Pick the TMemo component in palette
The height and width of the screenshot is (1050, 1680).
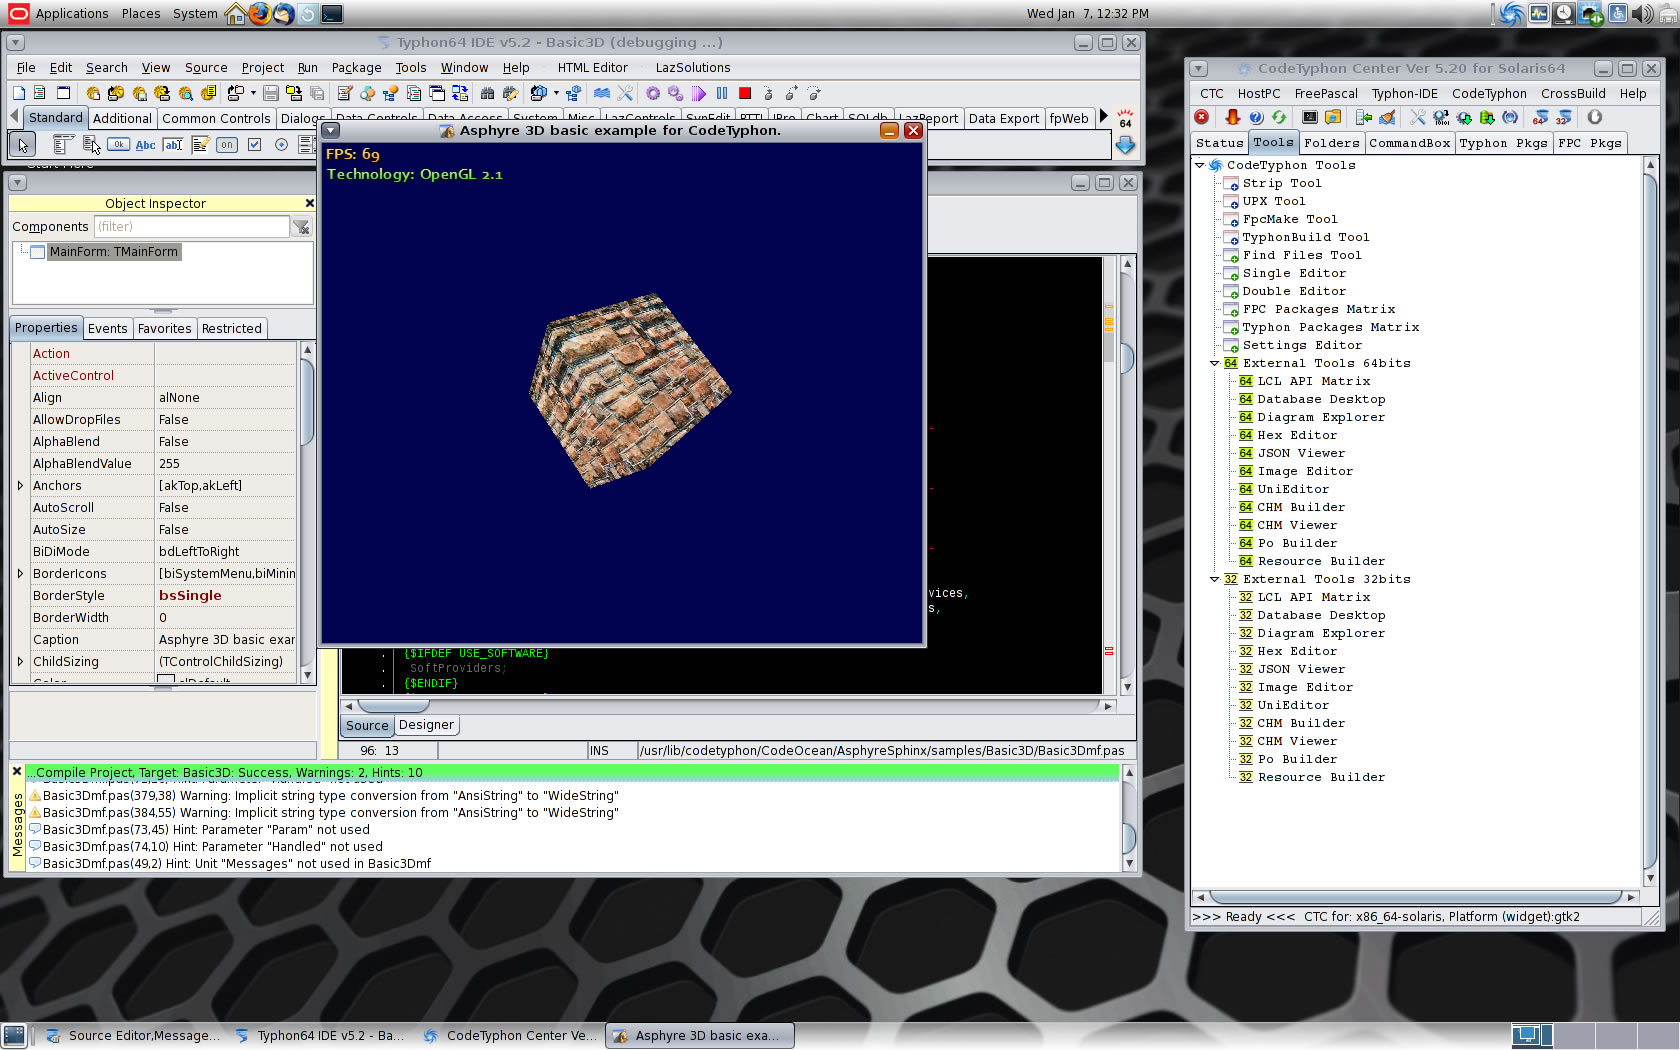[x=200, y=145]
